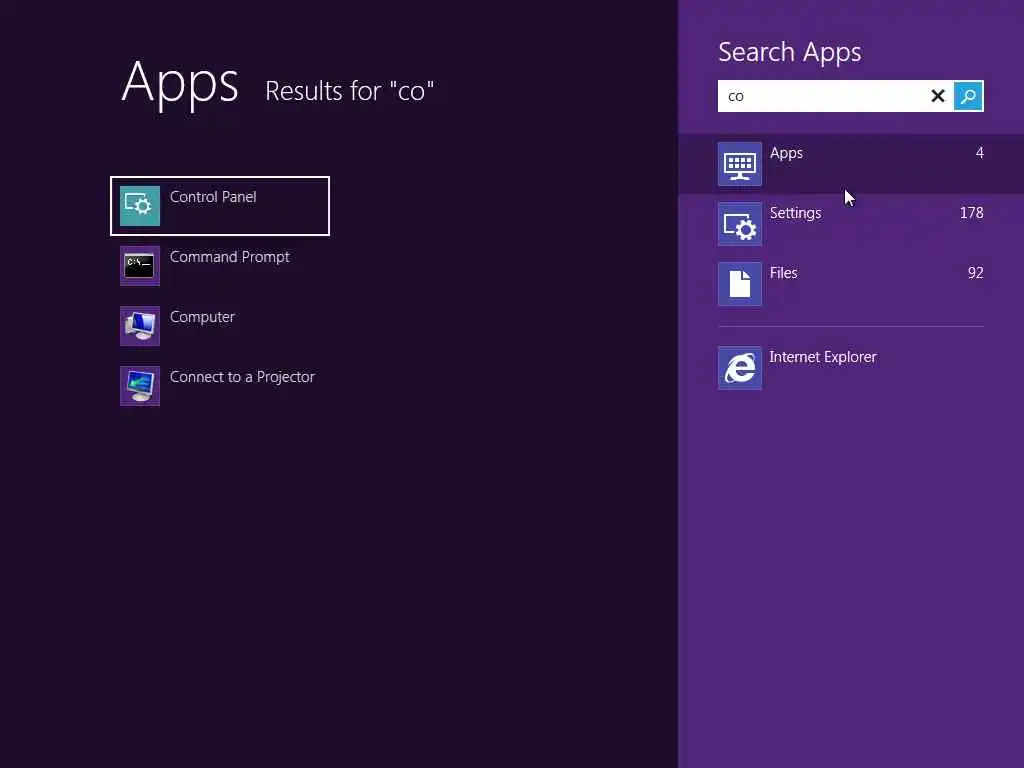The width and height of the screenshot is (1024, 768).
Task: Filter results by Settings category label
Action: click(795, 213)
